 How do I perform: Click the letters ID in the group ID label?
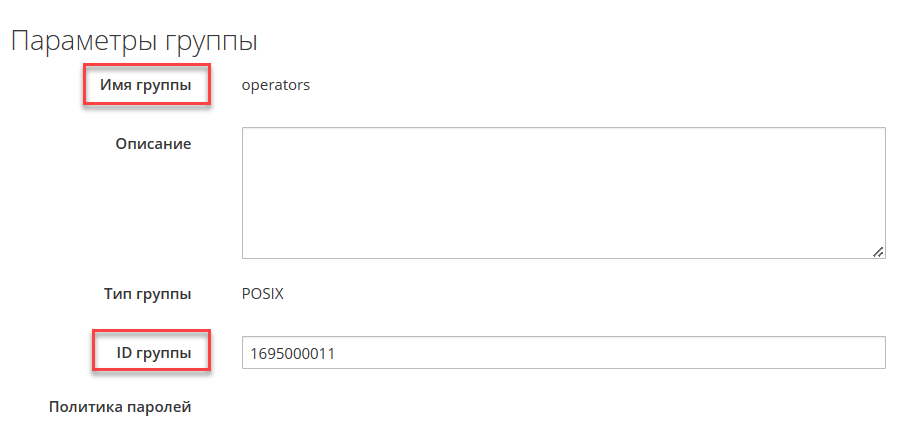(x=126, y=352)
